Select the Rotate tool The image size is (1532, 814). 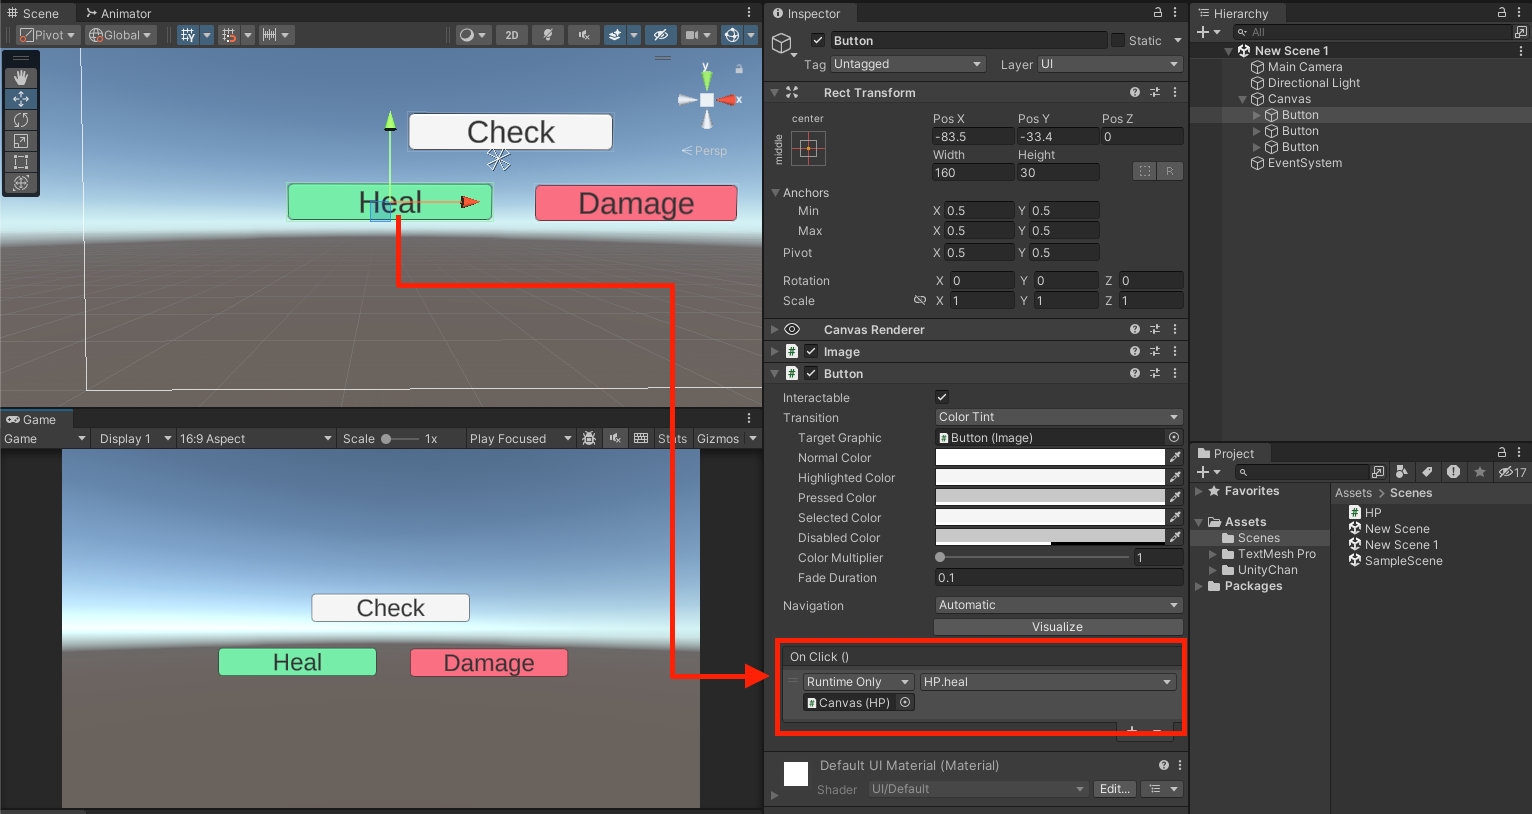coord(21,119)
